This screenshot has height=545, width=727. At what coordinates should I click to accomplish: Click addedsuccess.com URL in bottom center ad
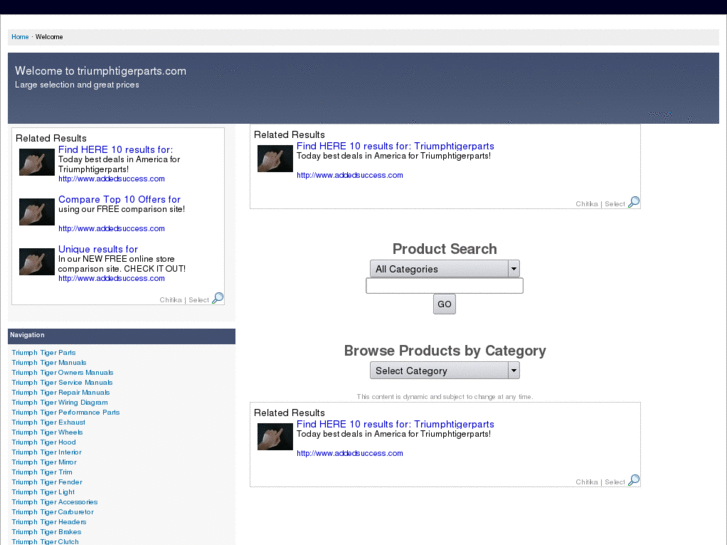tap(350, 453)
